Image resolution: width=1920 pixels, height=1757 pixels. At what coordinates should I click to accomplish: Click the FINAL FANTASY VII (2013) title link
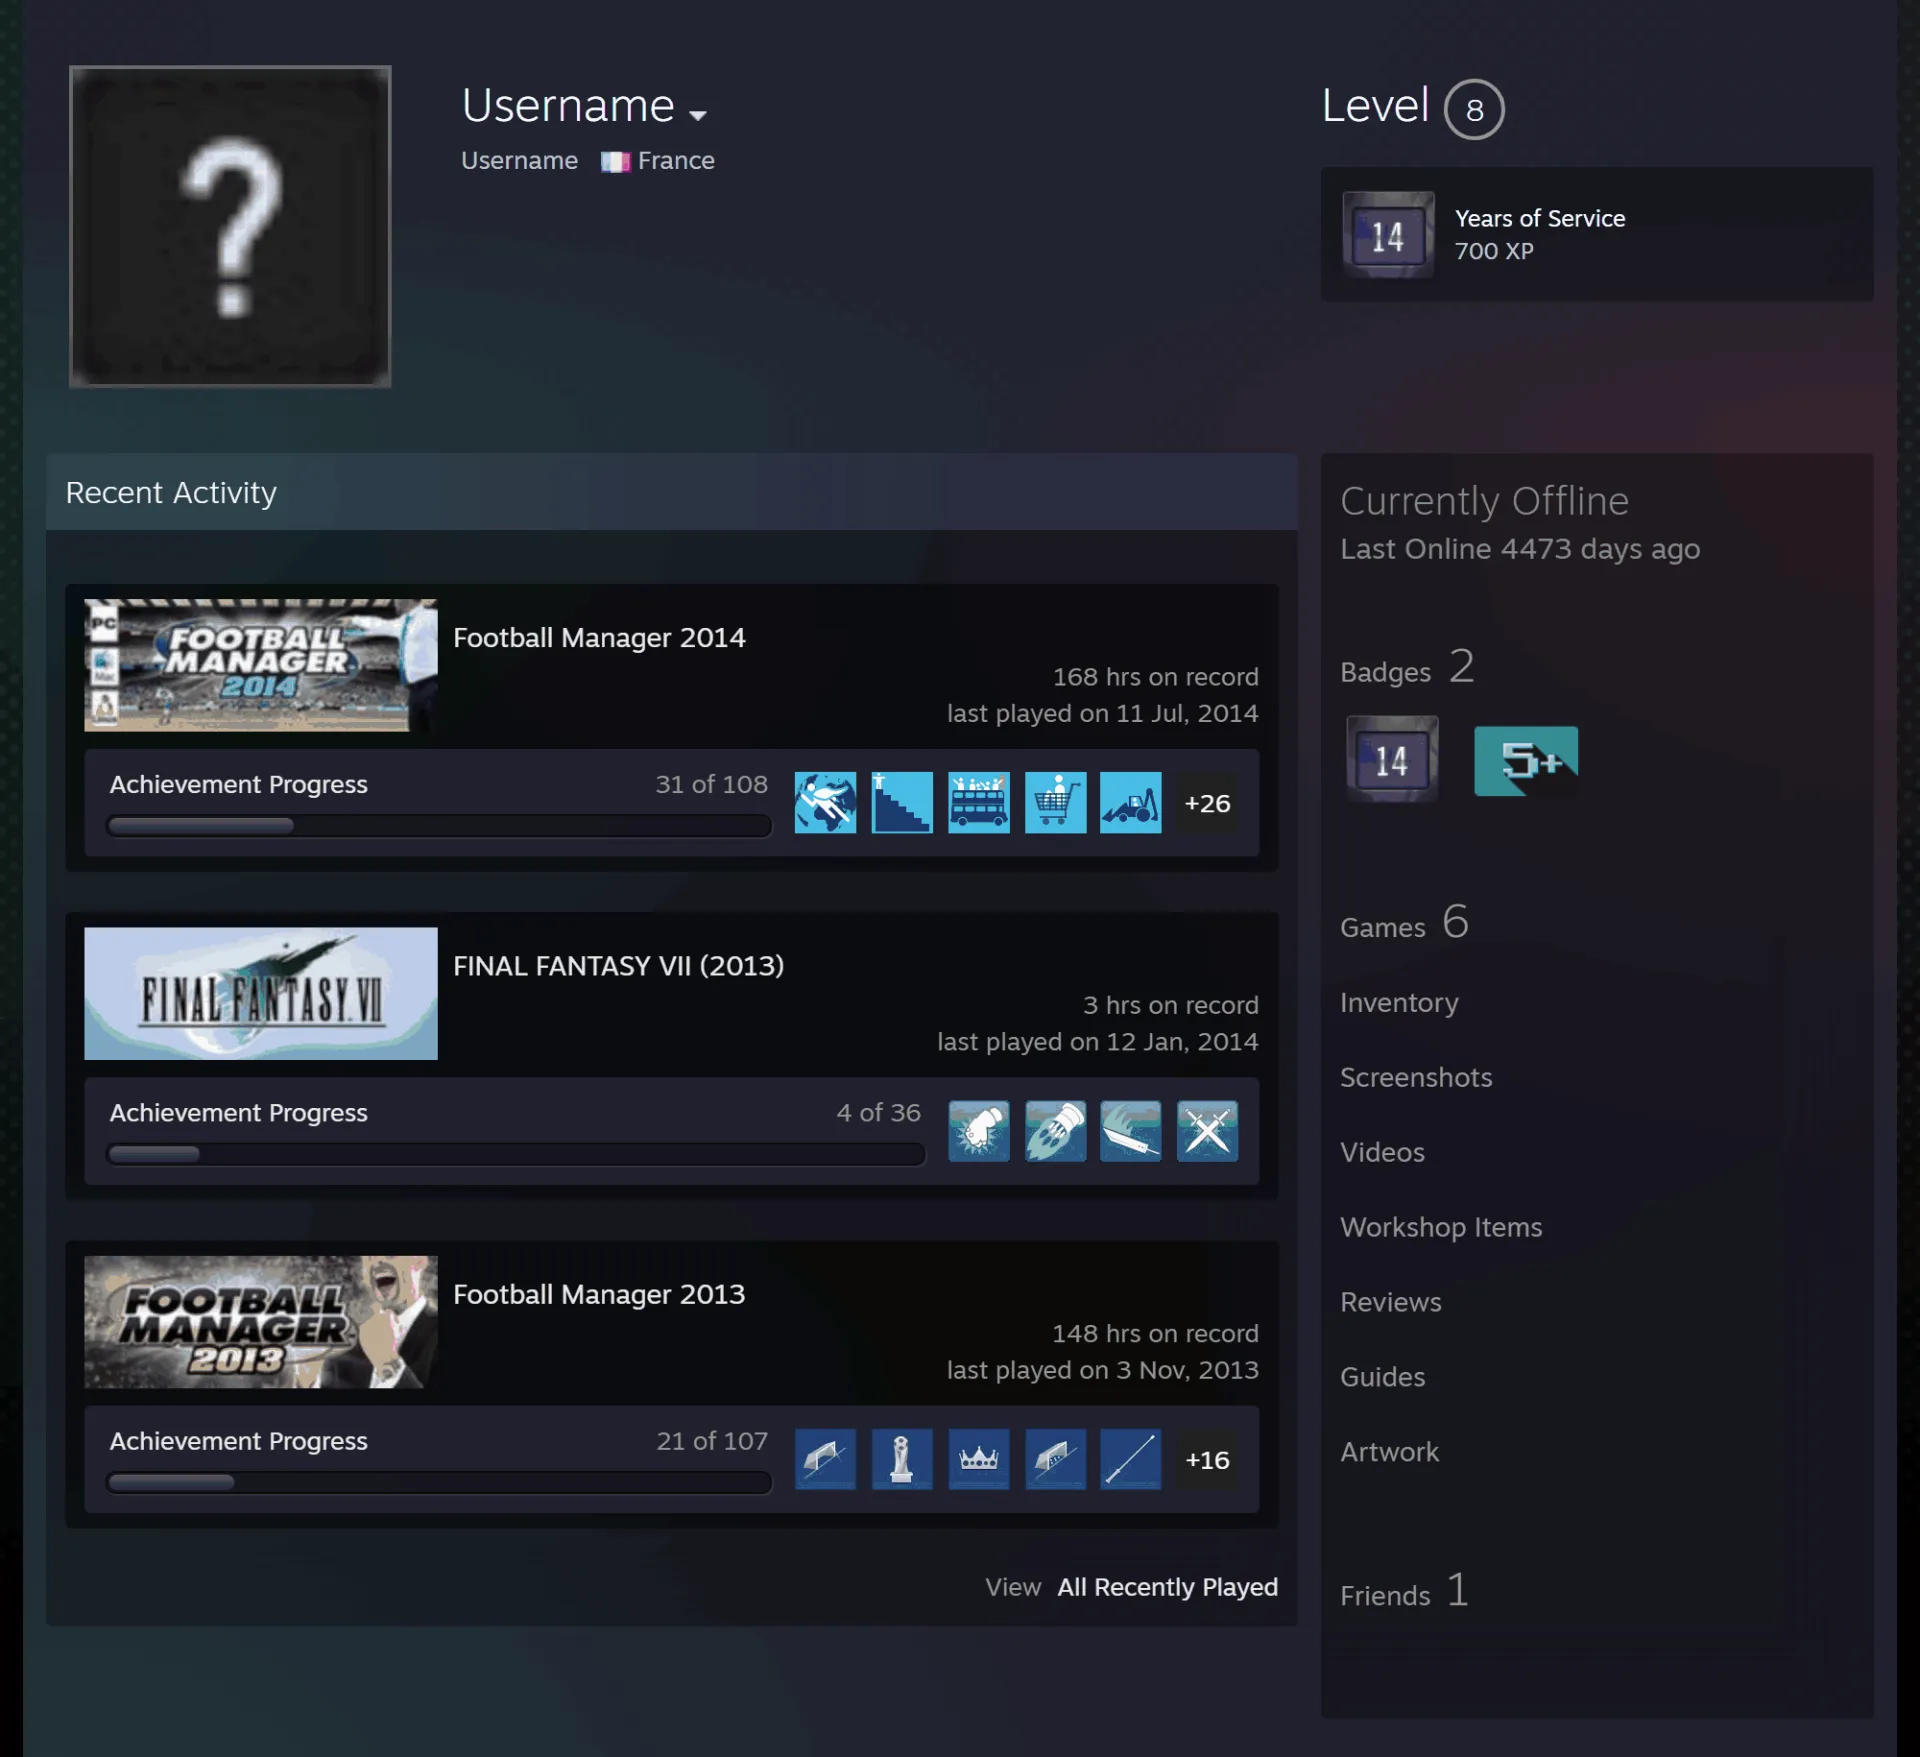click(x=618, y=965)
